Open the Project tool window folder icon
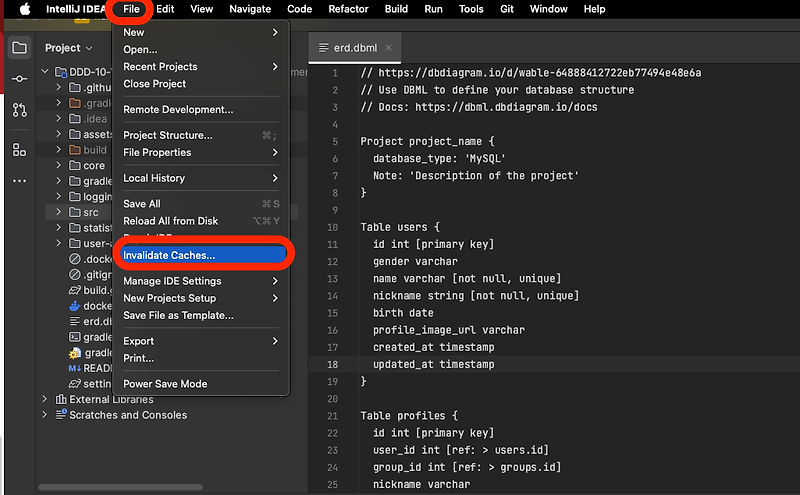Image resolution: width=800 pixels, height=495 pixels. pyautogui.click(x=19, y=47)
